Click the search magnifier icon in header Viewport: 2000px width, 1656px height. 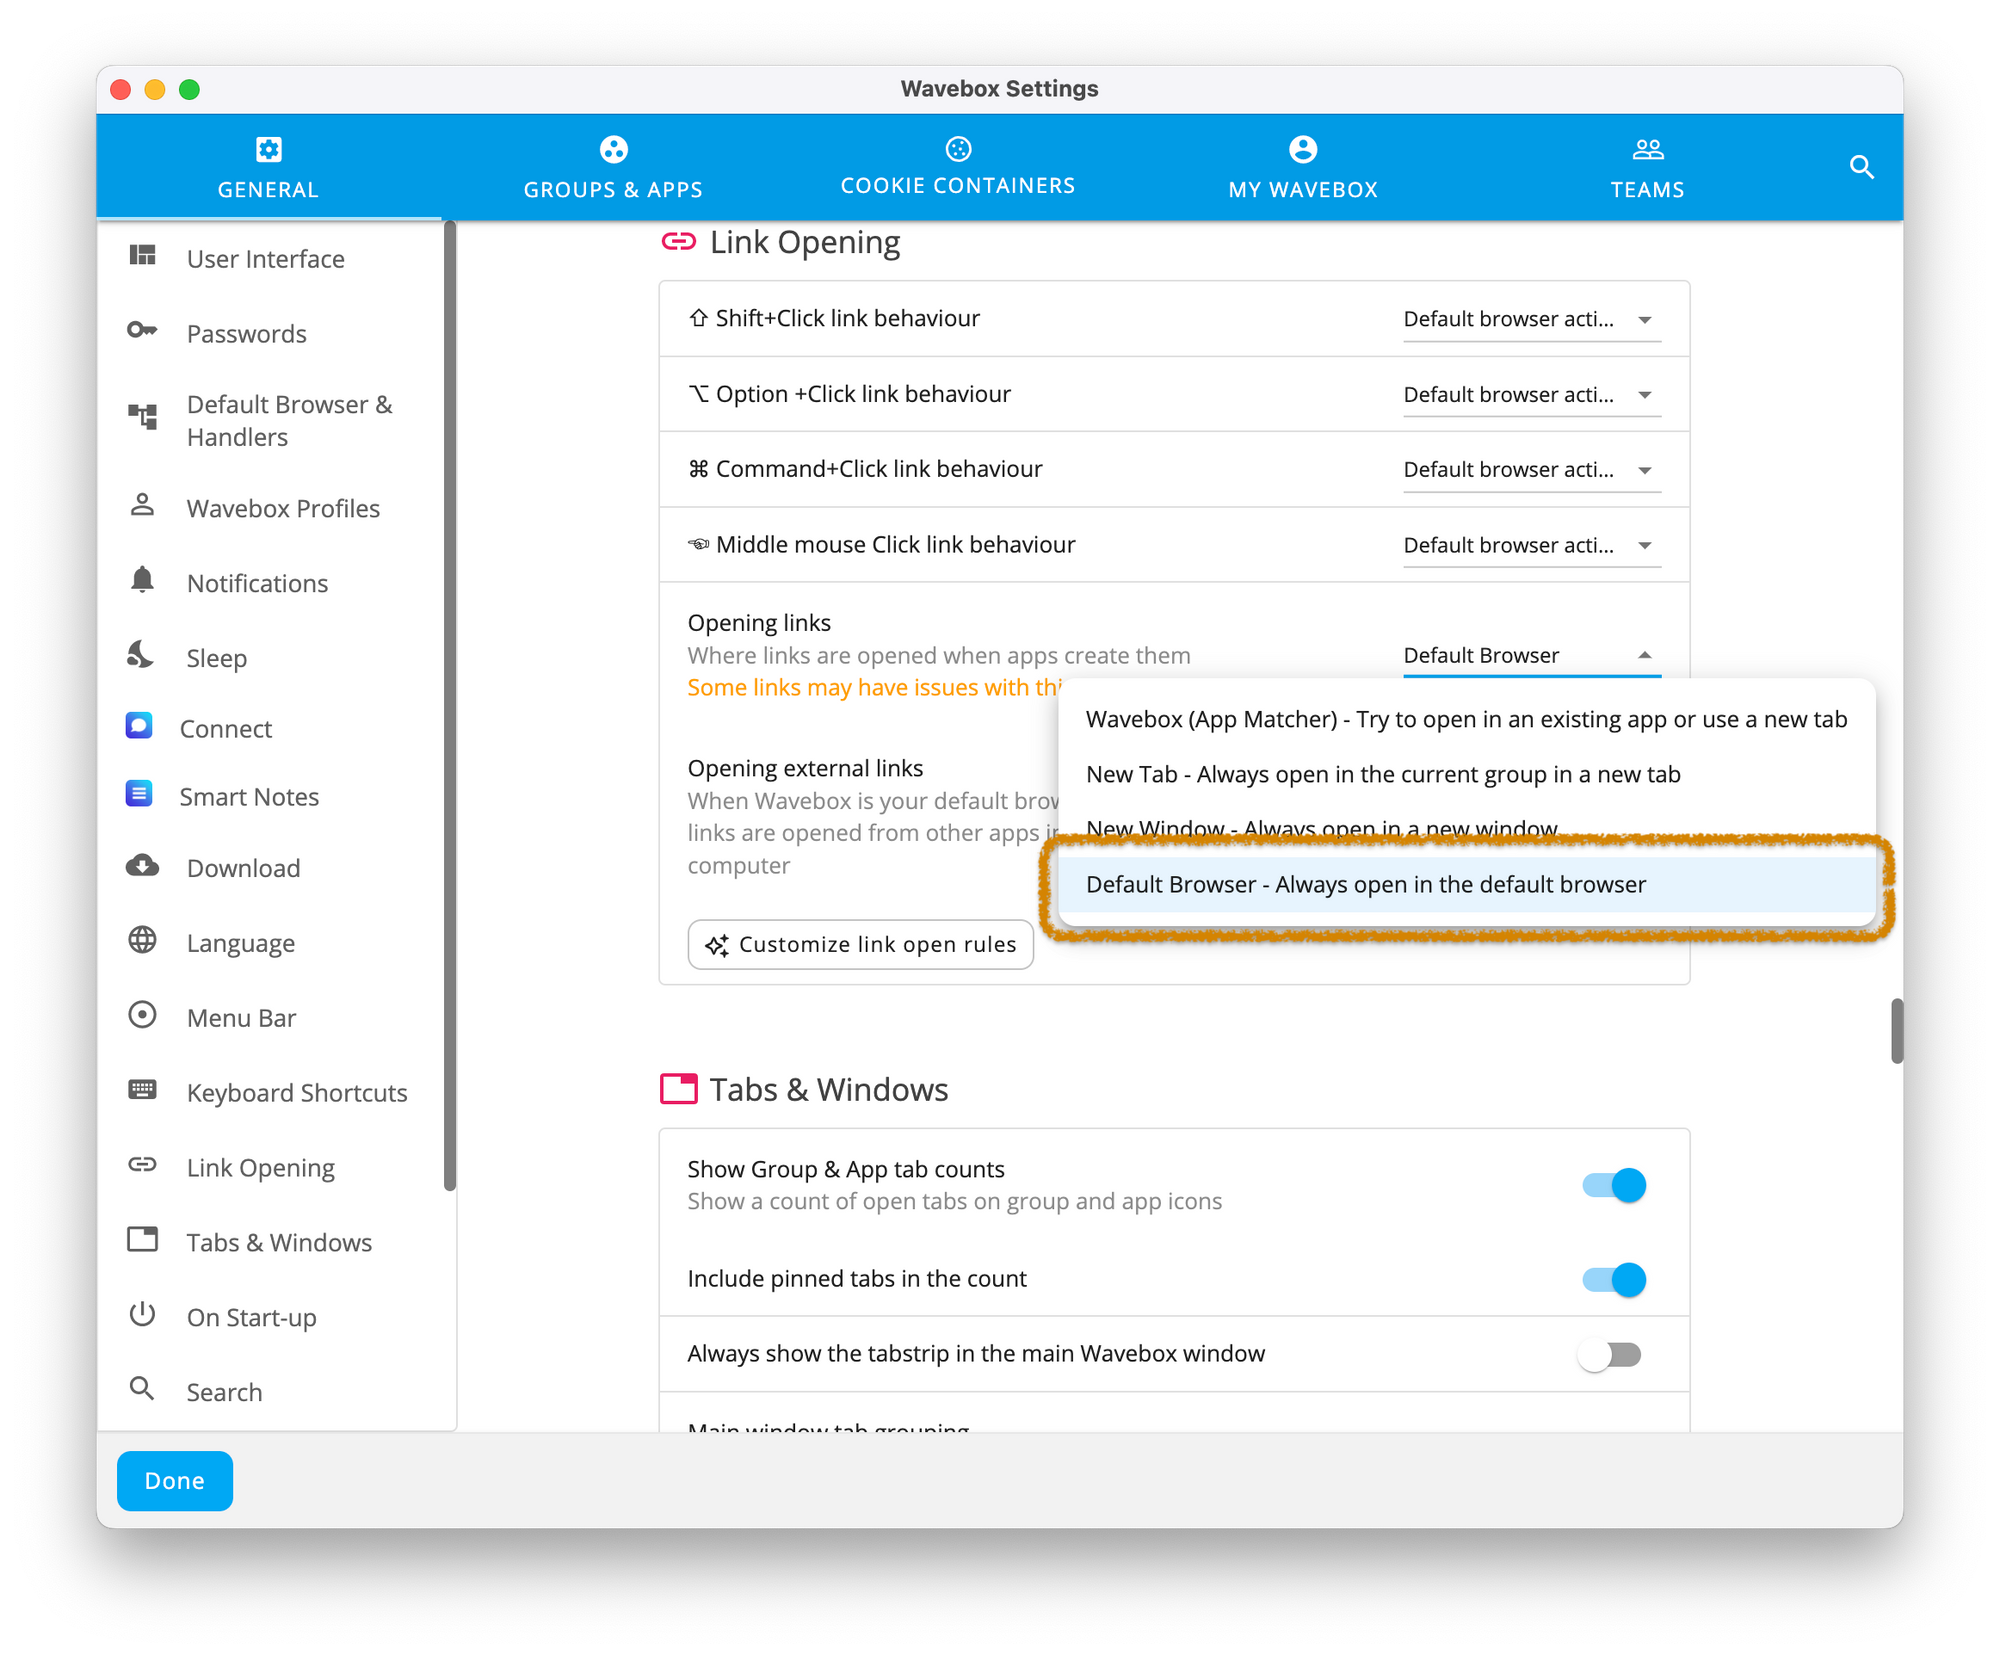[1860, 167]
